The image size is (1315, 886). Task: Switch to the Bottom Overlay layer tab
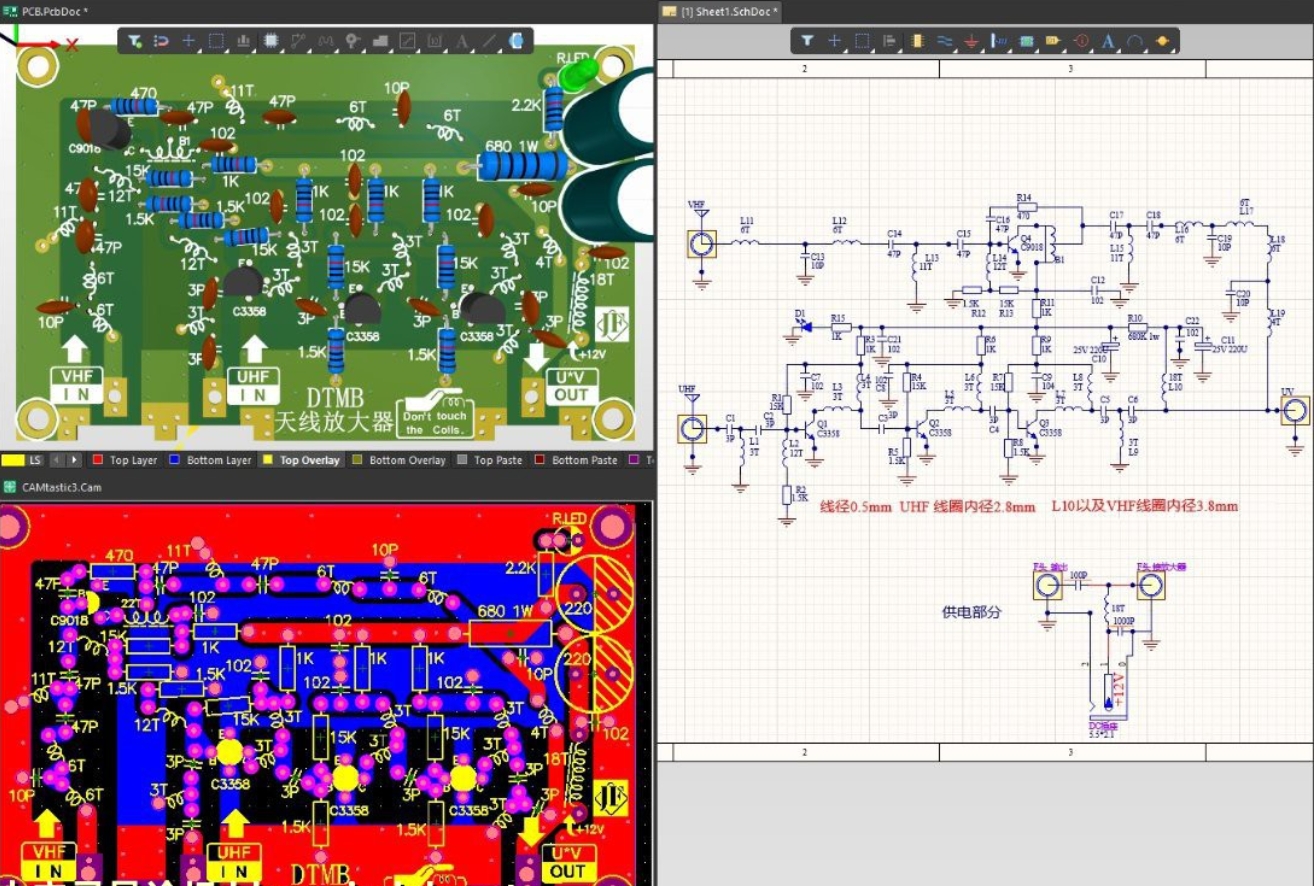(406, 460)
